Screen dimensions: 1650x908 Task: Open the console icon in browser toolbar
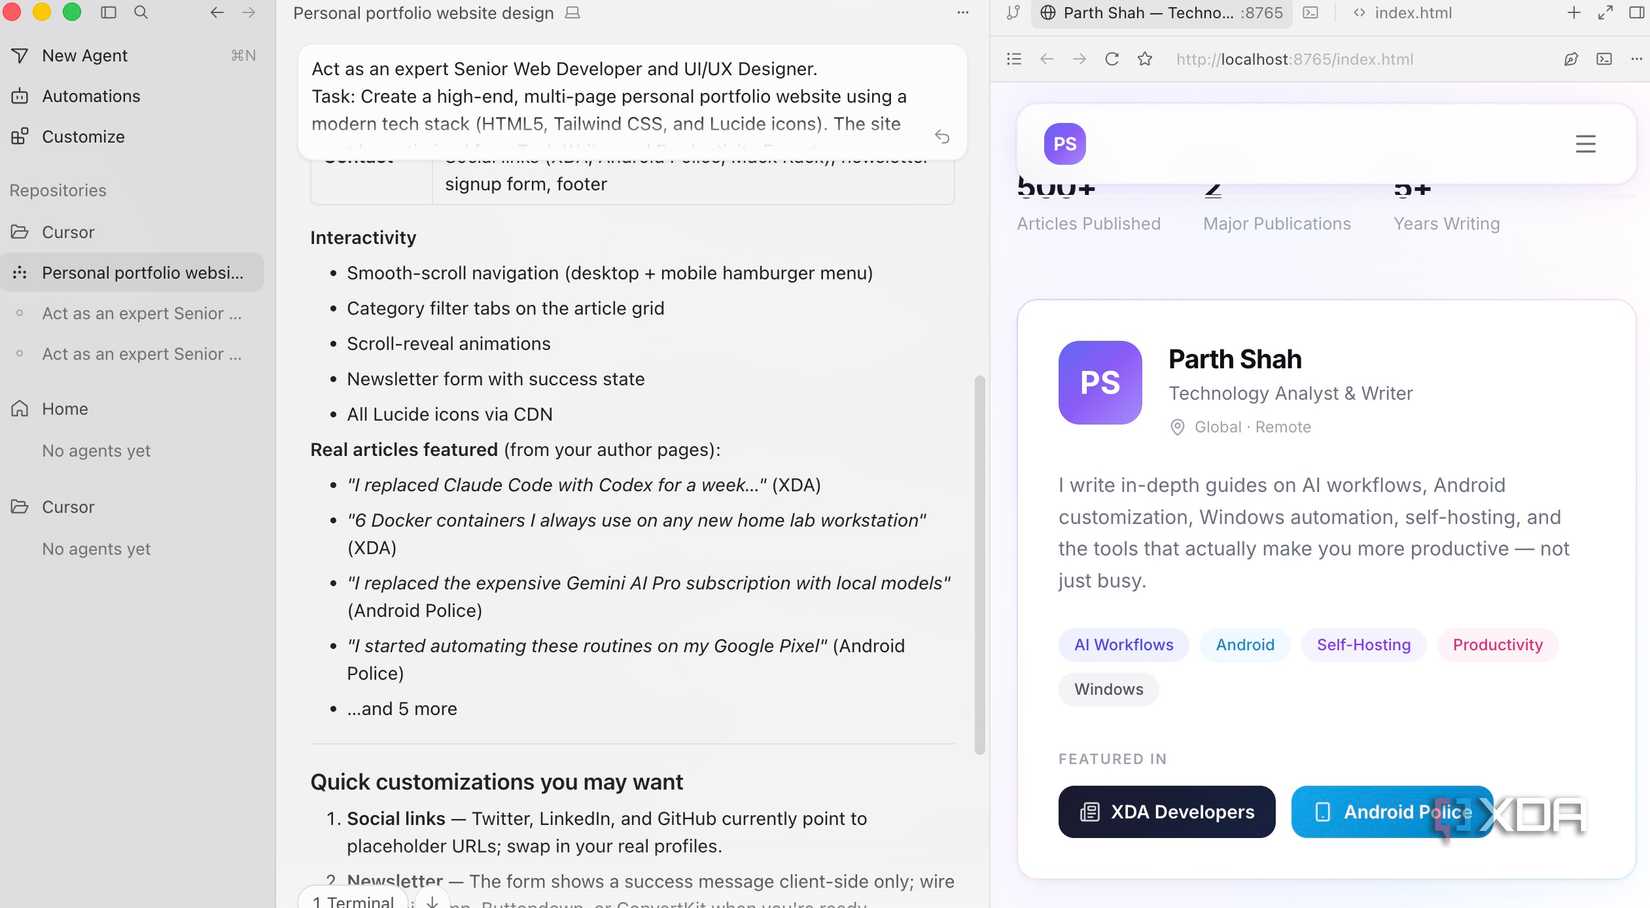click(1604, 59)
